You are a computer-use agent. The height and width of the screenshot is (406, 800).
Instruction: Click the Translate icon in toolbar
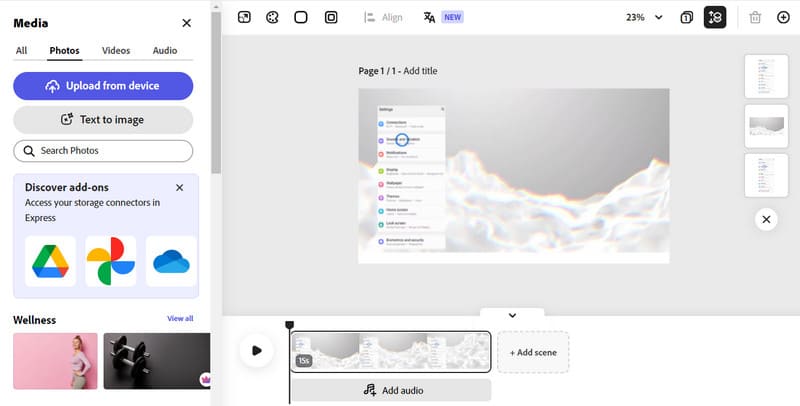point(429,17)
